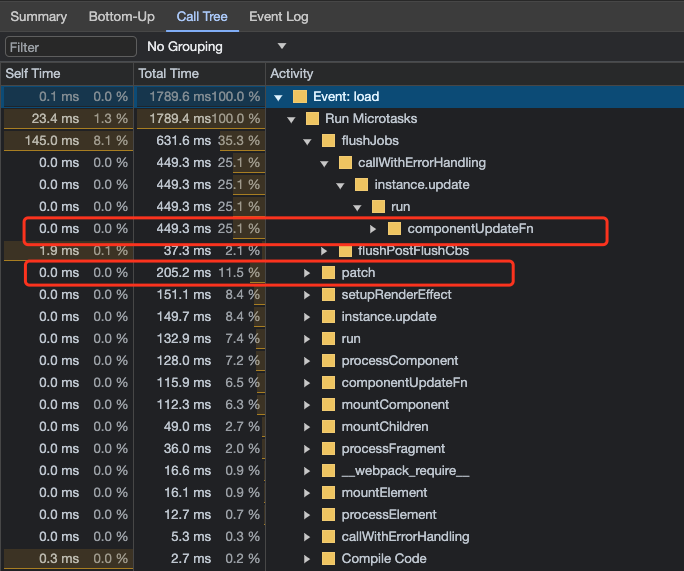The width and height of the screenshot is (684, 571).
Task: Click the flushJobs yellow category icon
Action: coord(328,140)
